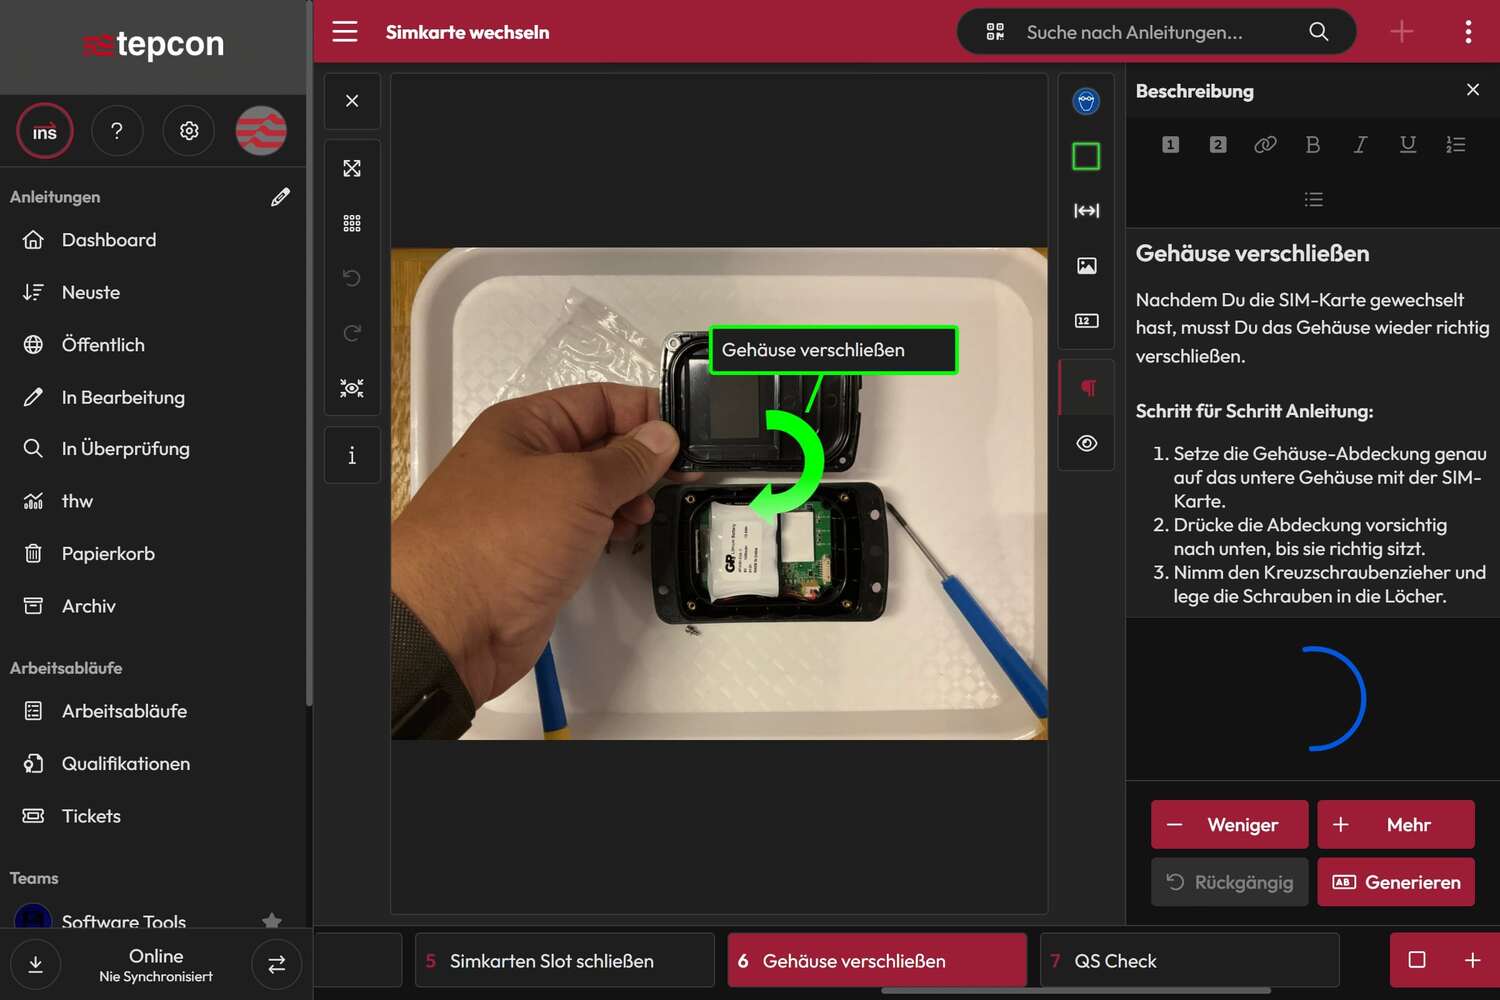Select the green rectangle annotation tool
The width and height of the screenshot is (1500, 1000).
pyautogui.click(x=1086, y=155)
